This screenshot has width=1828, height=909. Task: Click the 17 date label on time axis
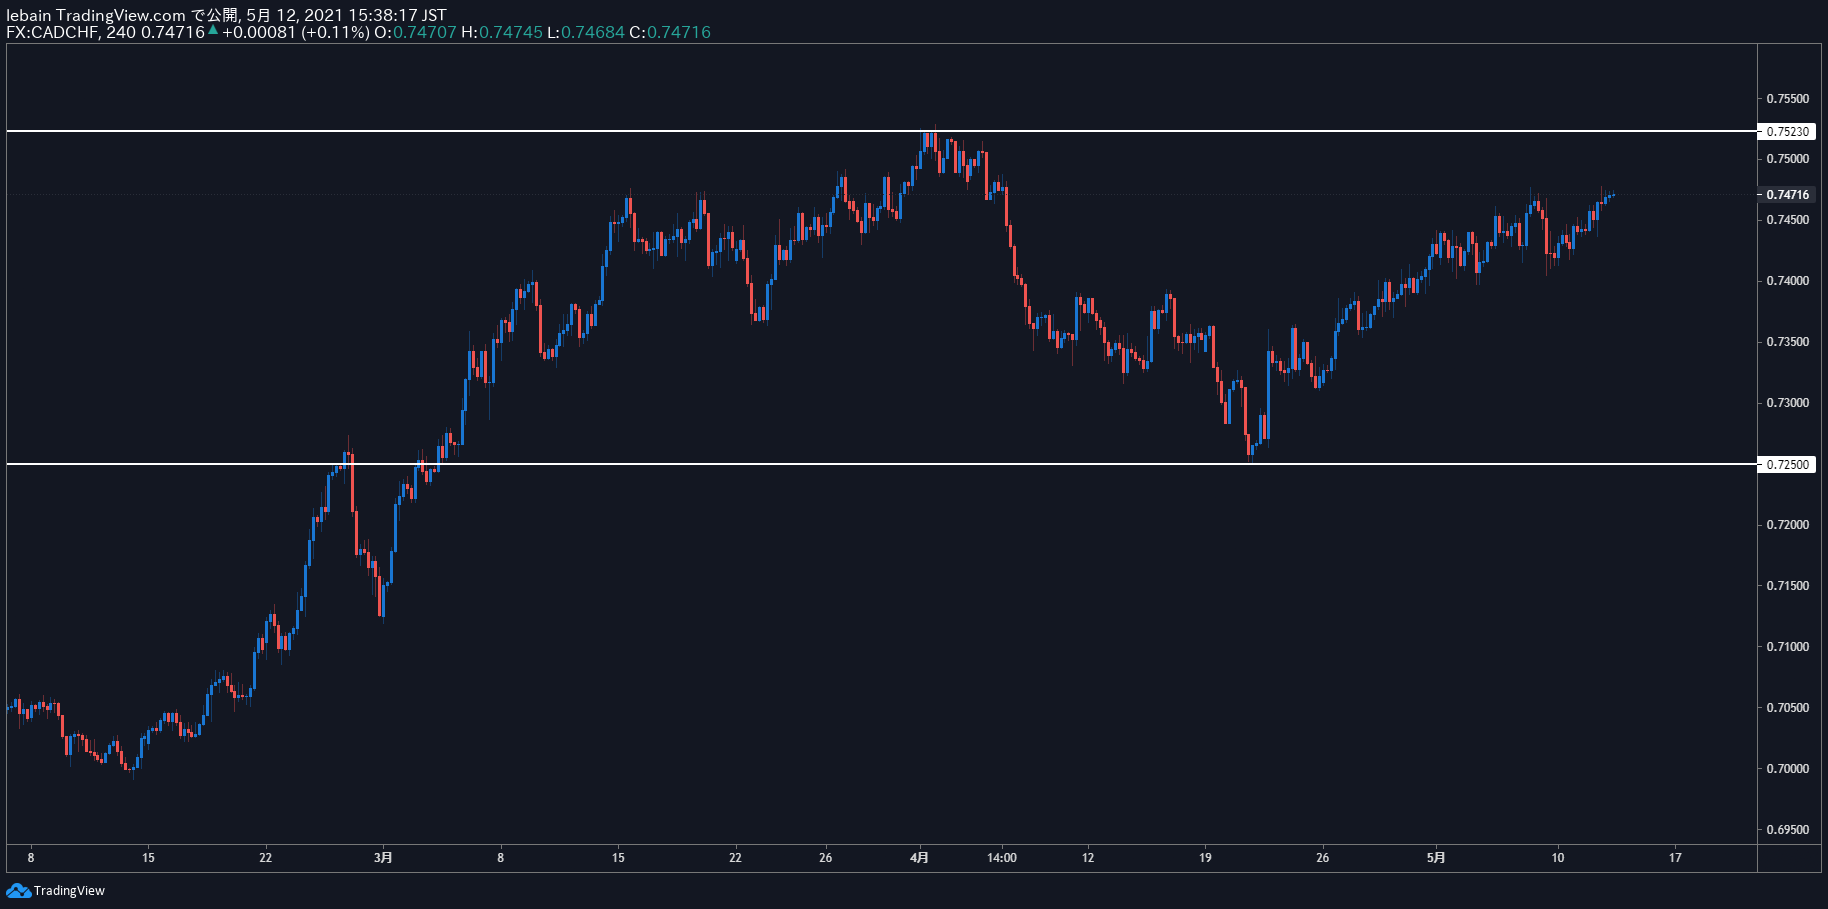tap(1675, 857)
